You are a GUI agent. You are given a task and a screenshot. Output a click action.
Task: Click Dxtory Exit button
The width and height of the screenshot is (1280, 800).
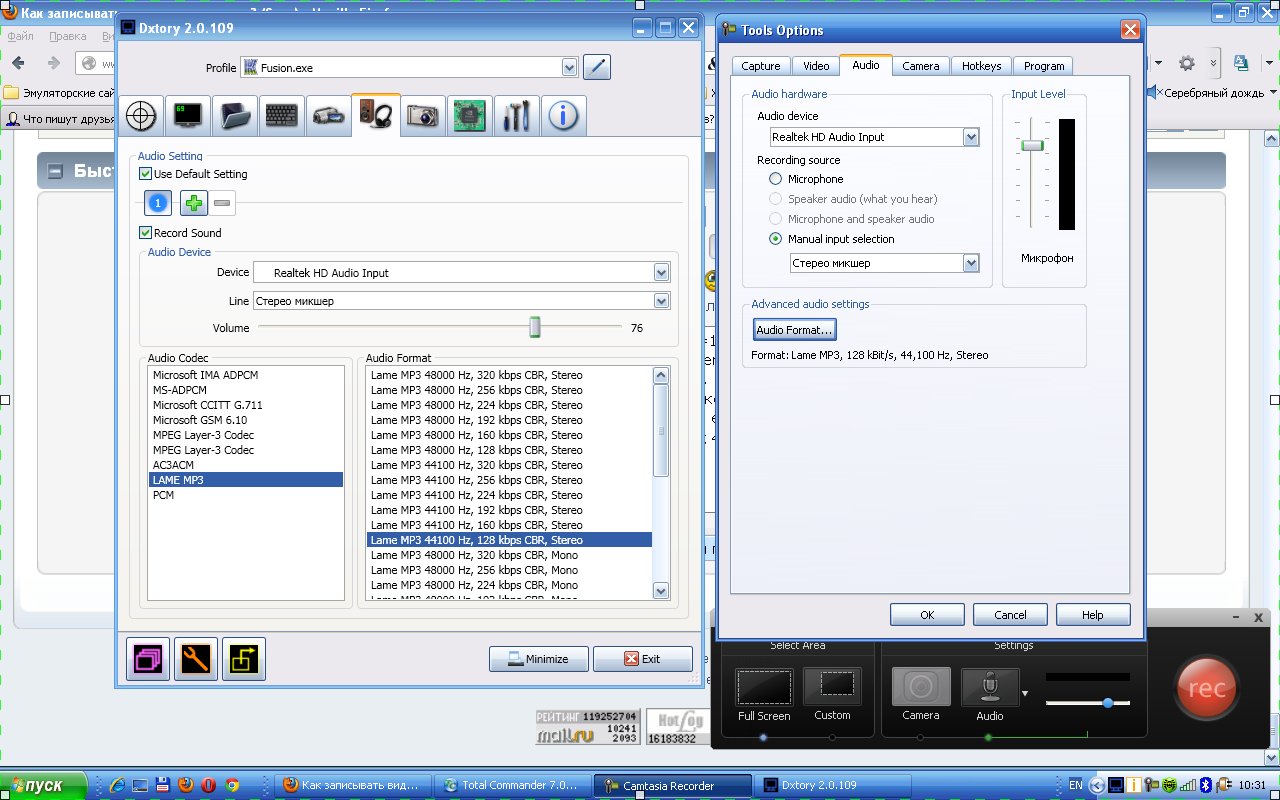[643, 659]
